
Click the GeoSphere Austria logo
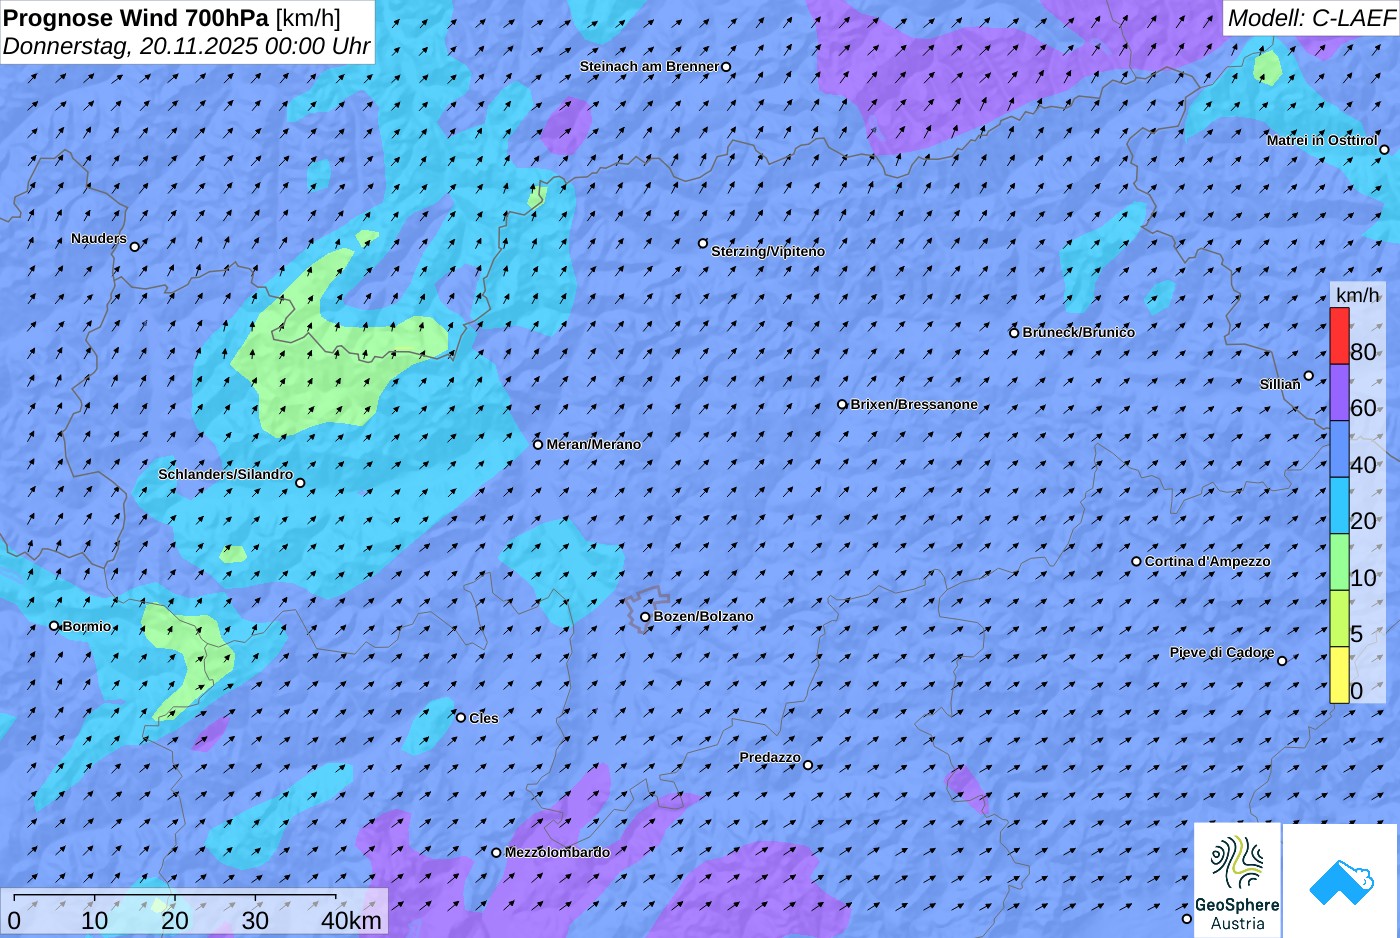(1237, 881)
